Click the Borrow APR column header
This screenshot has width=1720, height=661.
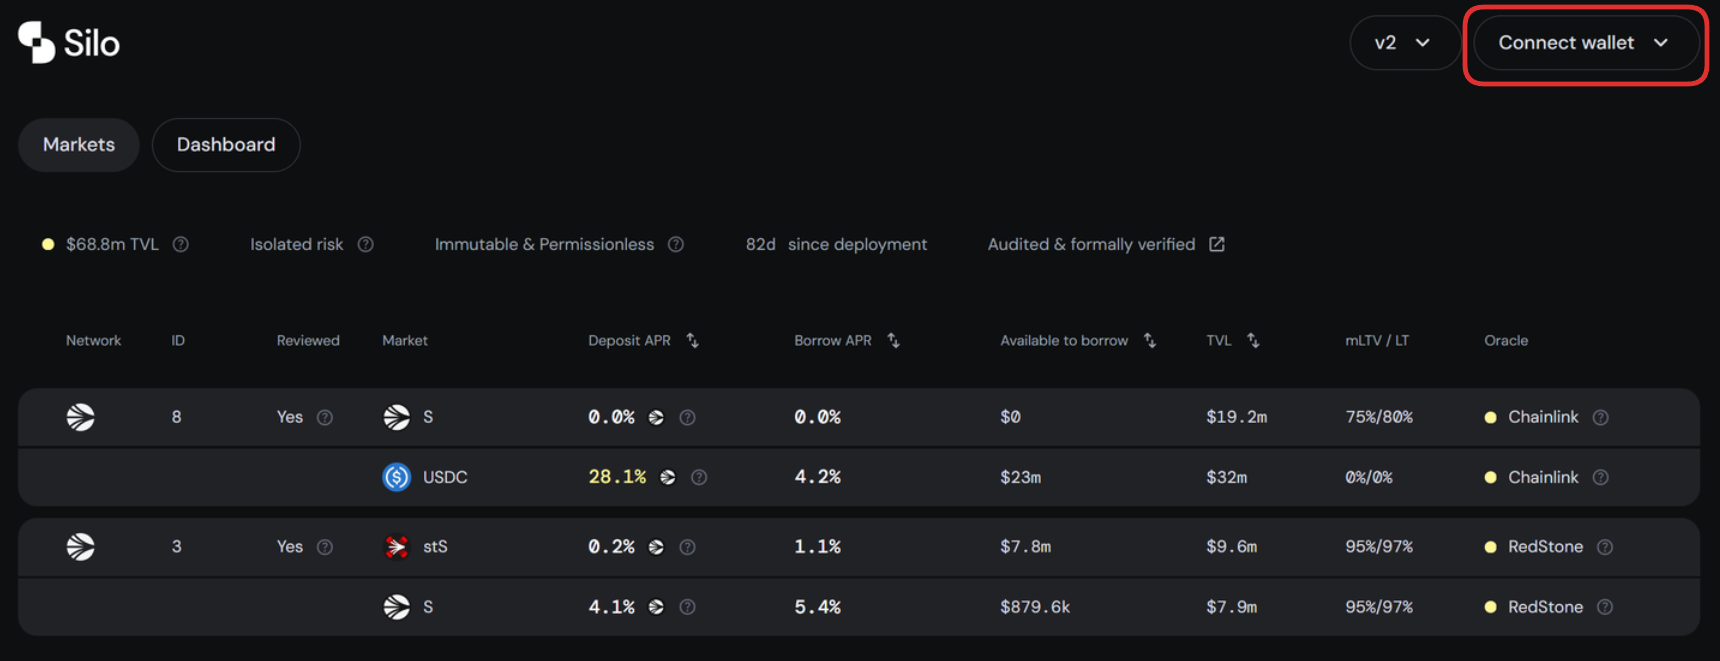[x=833, y=341]
